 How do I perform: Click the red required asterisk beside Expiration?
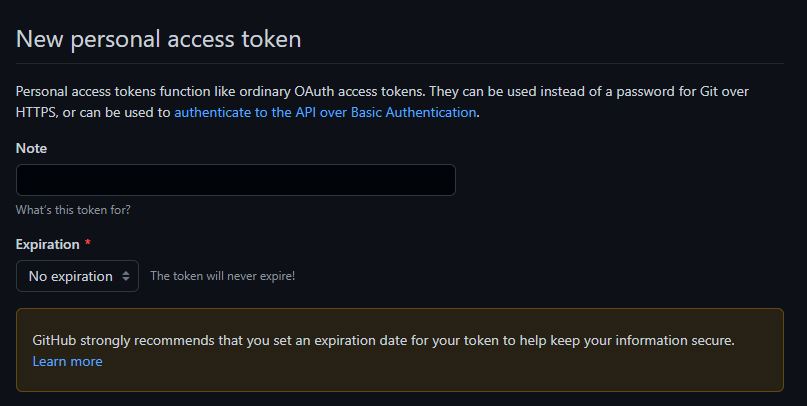pyautogui.click(x=87, y=243)
